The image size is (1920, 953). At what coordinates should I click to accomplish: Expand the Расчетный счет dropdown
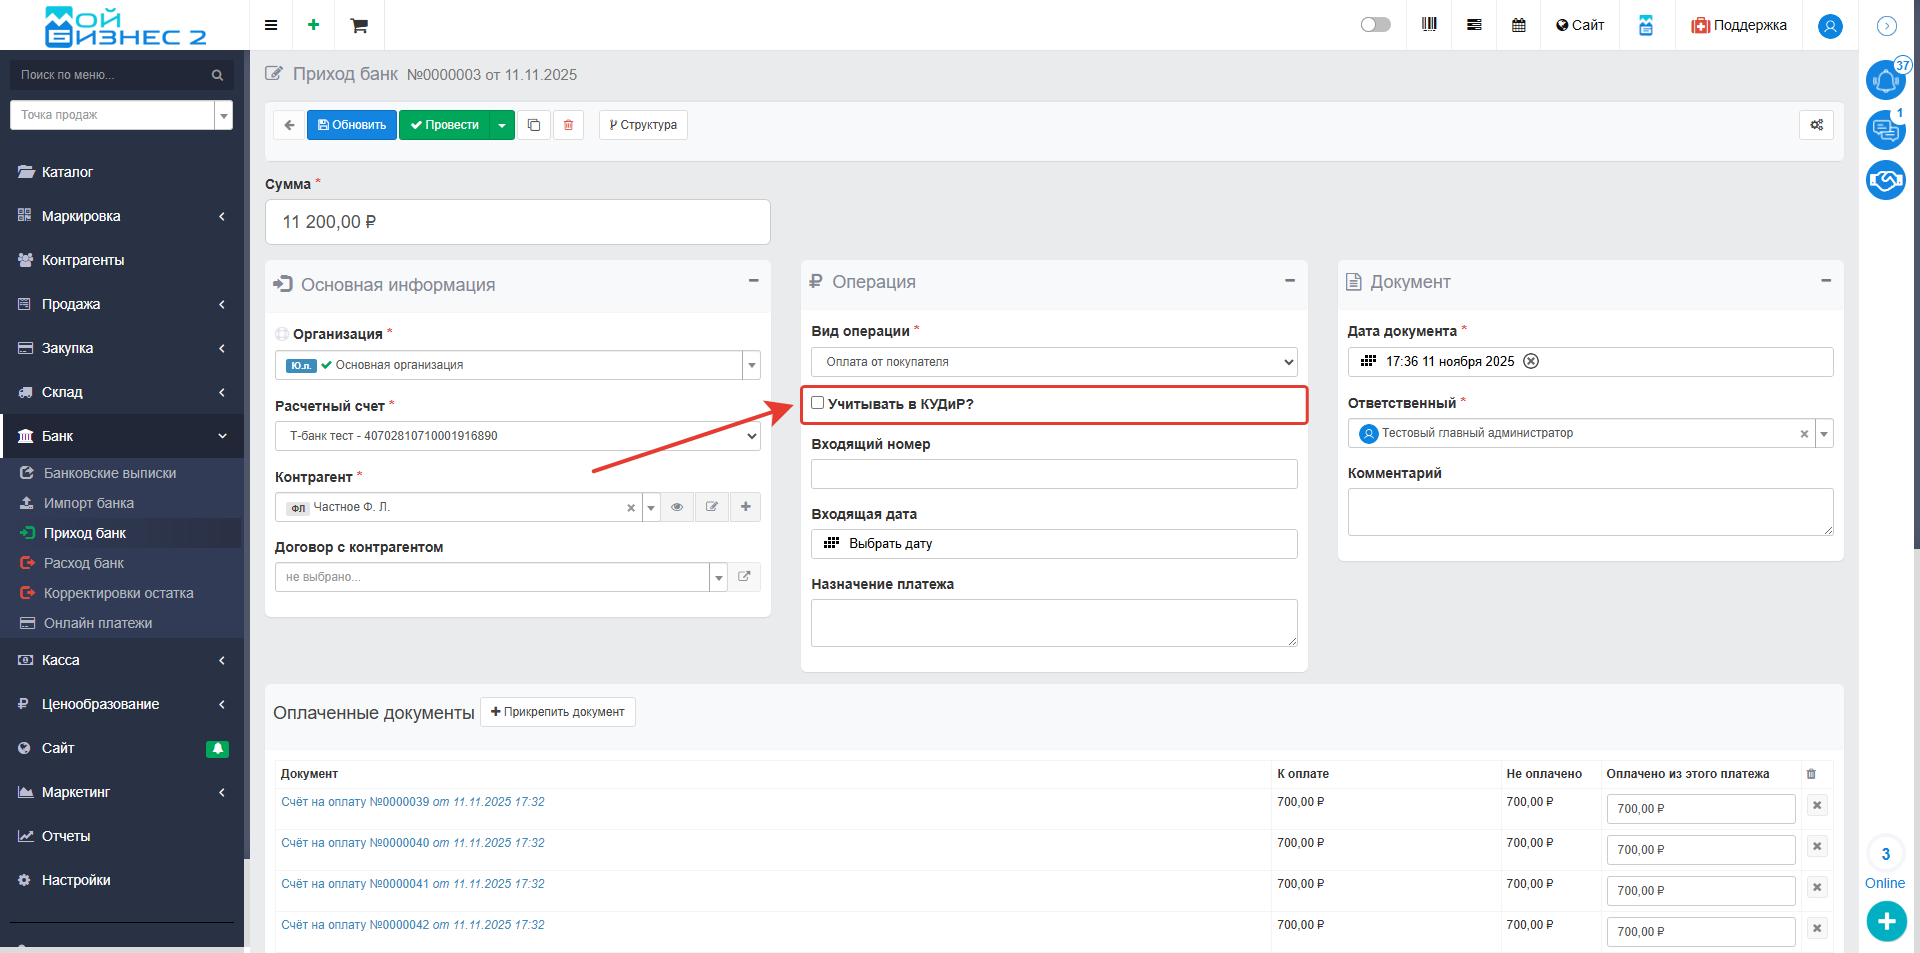tap(517, 436)
